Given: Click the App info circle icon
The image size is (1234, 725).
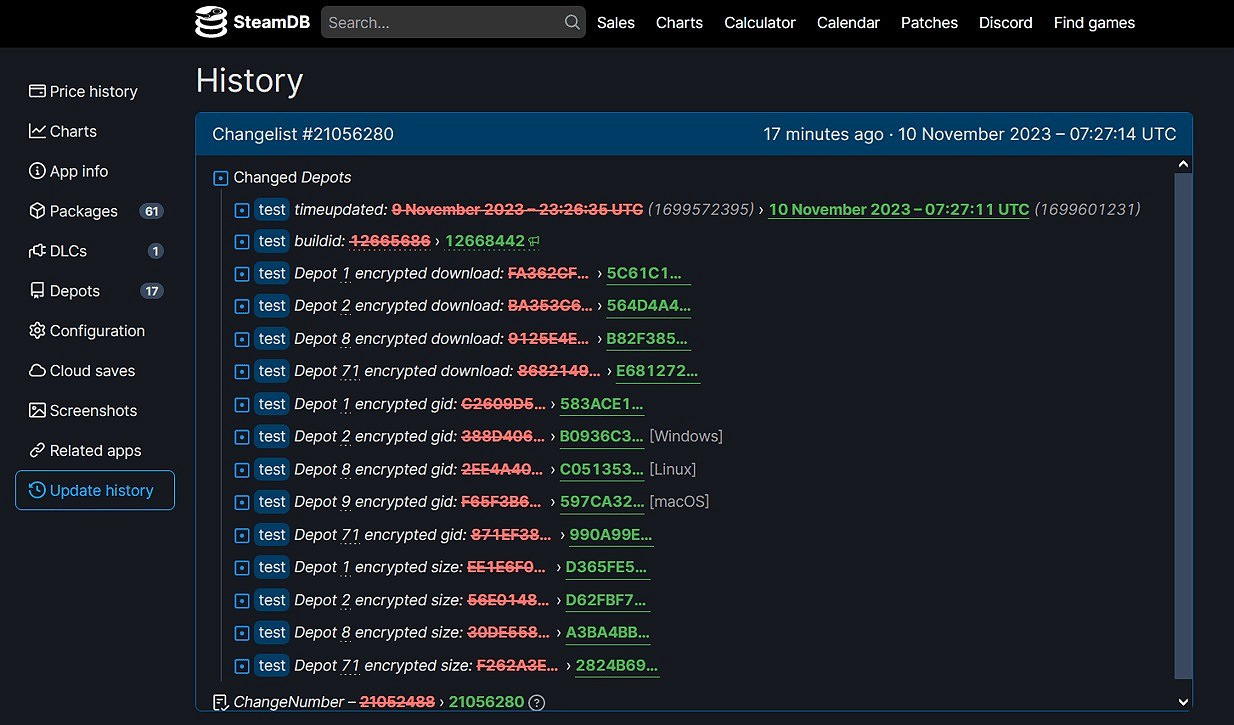Looking at the screenshot, I should 37,171.
